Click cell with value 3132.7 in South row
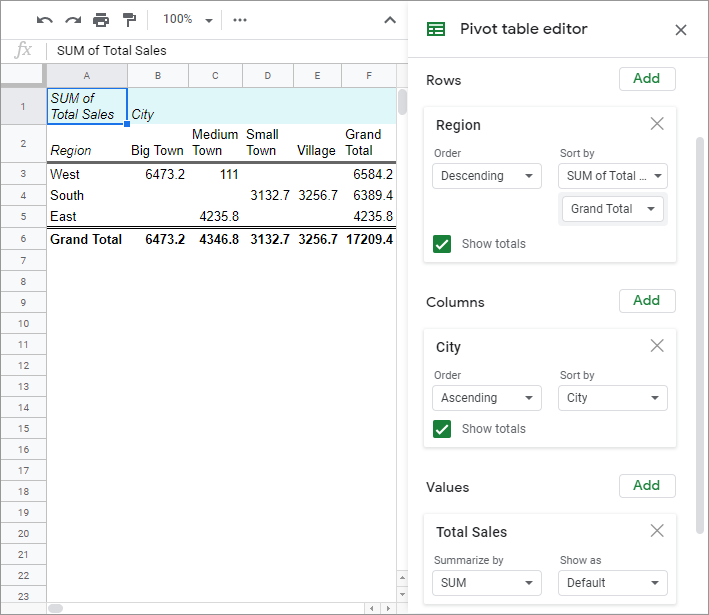 pyautogui.click(x=268, y=195)
